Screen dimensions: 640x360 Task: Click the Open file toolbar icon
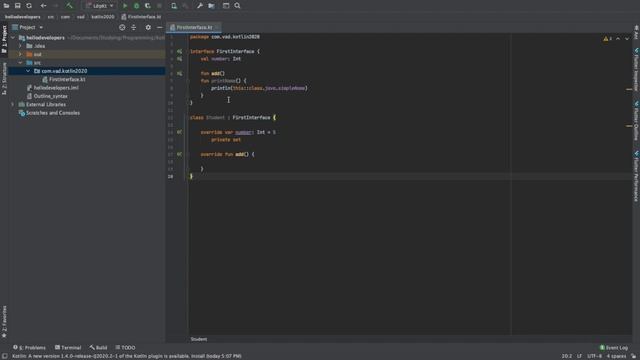(6, 6)
